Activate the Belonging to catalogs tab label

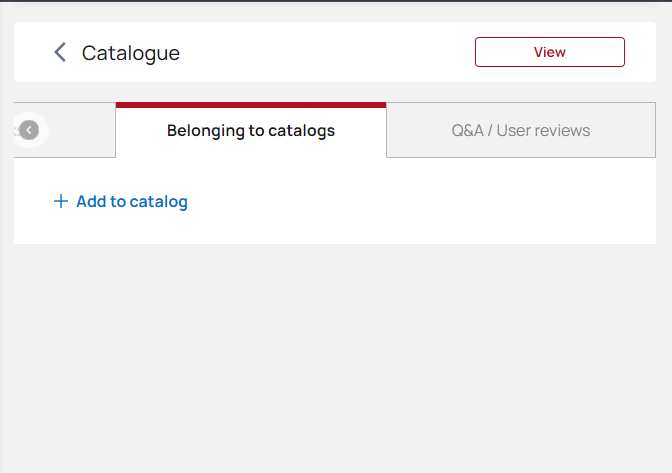pos(251,131)
